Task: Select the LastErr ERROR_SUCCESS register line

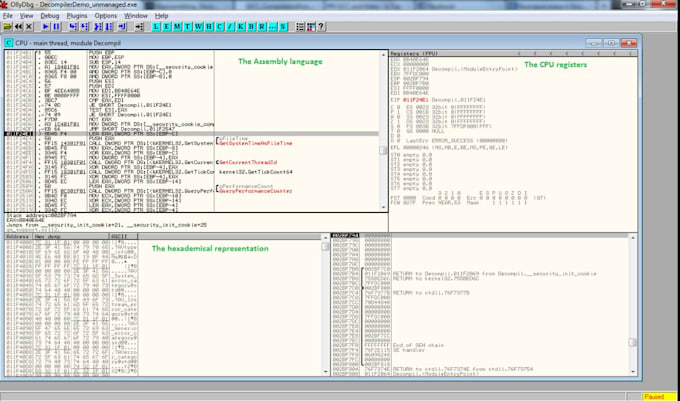Action: 456,140
